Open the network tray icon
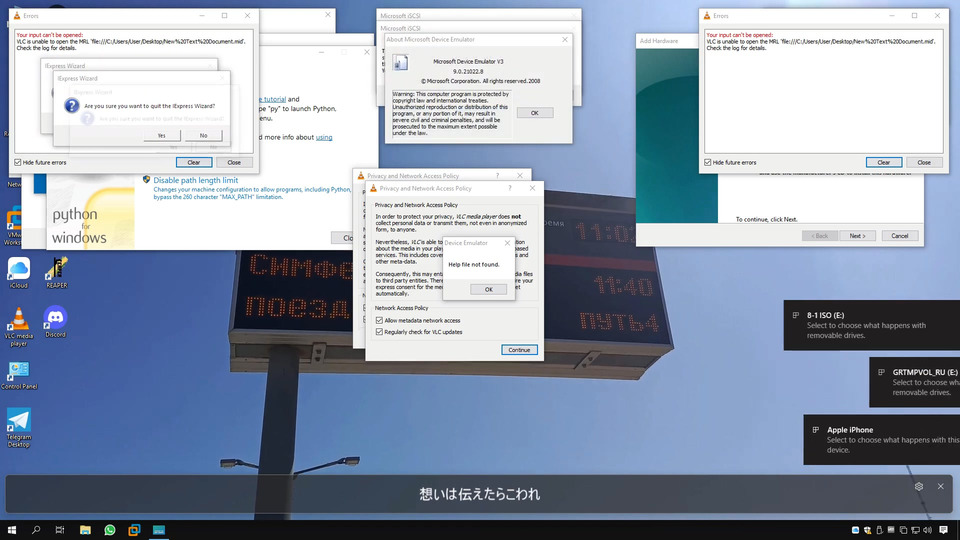The width and height of the screenshot is (960, 540). click(915, 530)
